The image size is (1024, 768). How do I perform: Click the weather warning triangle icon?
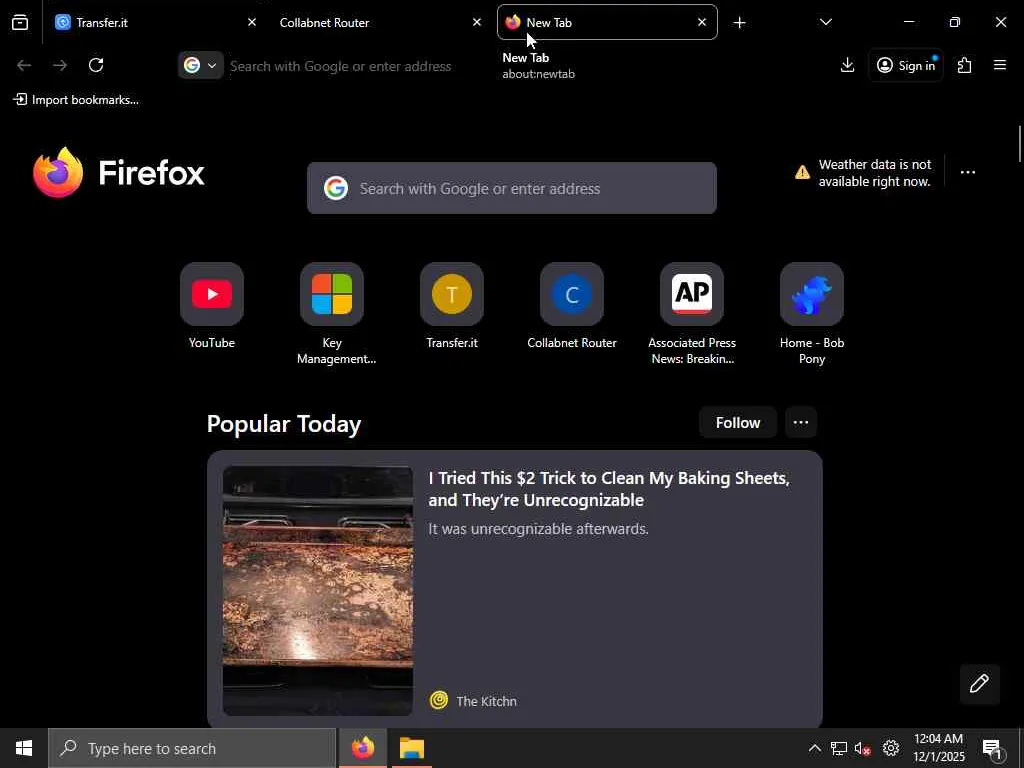[x=802, y=172]
